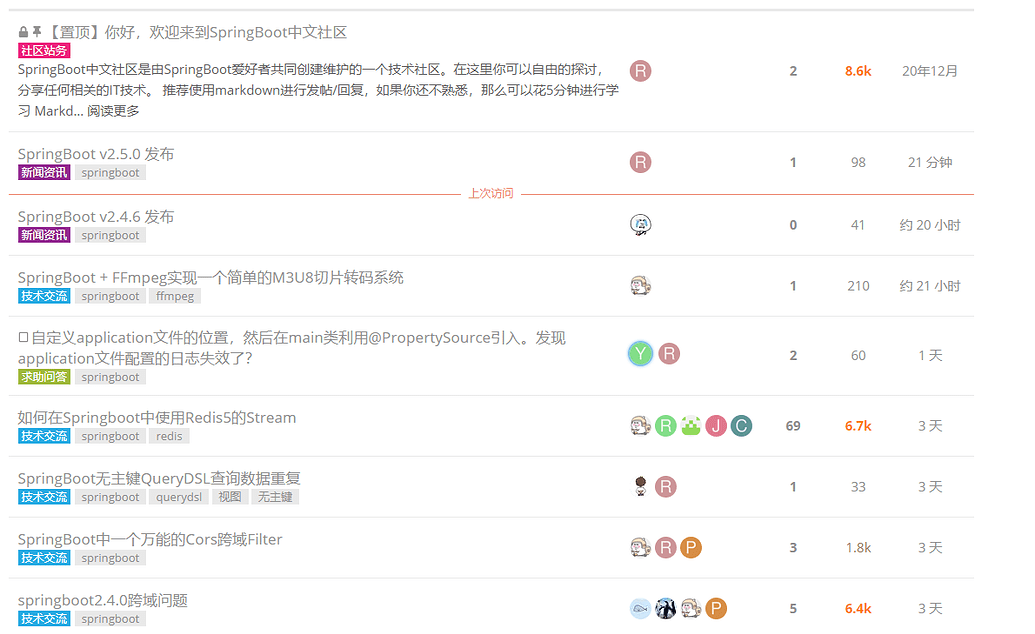Viewport: 1035px width, 634px height.
Task: Open the FFmpeg M3U8 切片转码 topic
Action: tap(210, 277)
